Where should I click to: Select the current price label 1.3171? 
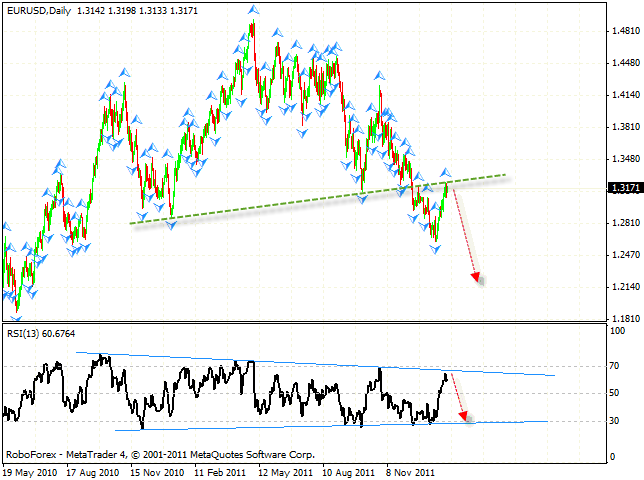(625, 187)
